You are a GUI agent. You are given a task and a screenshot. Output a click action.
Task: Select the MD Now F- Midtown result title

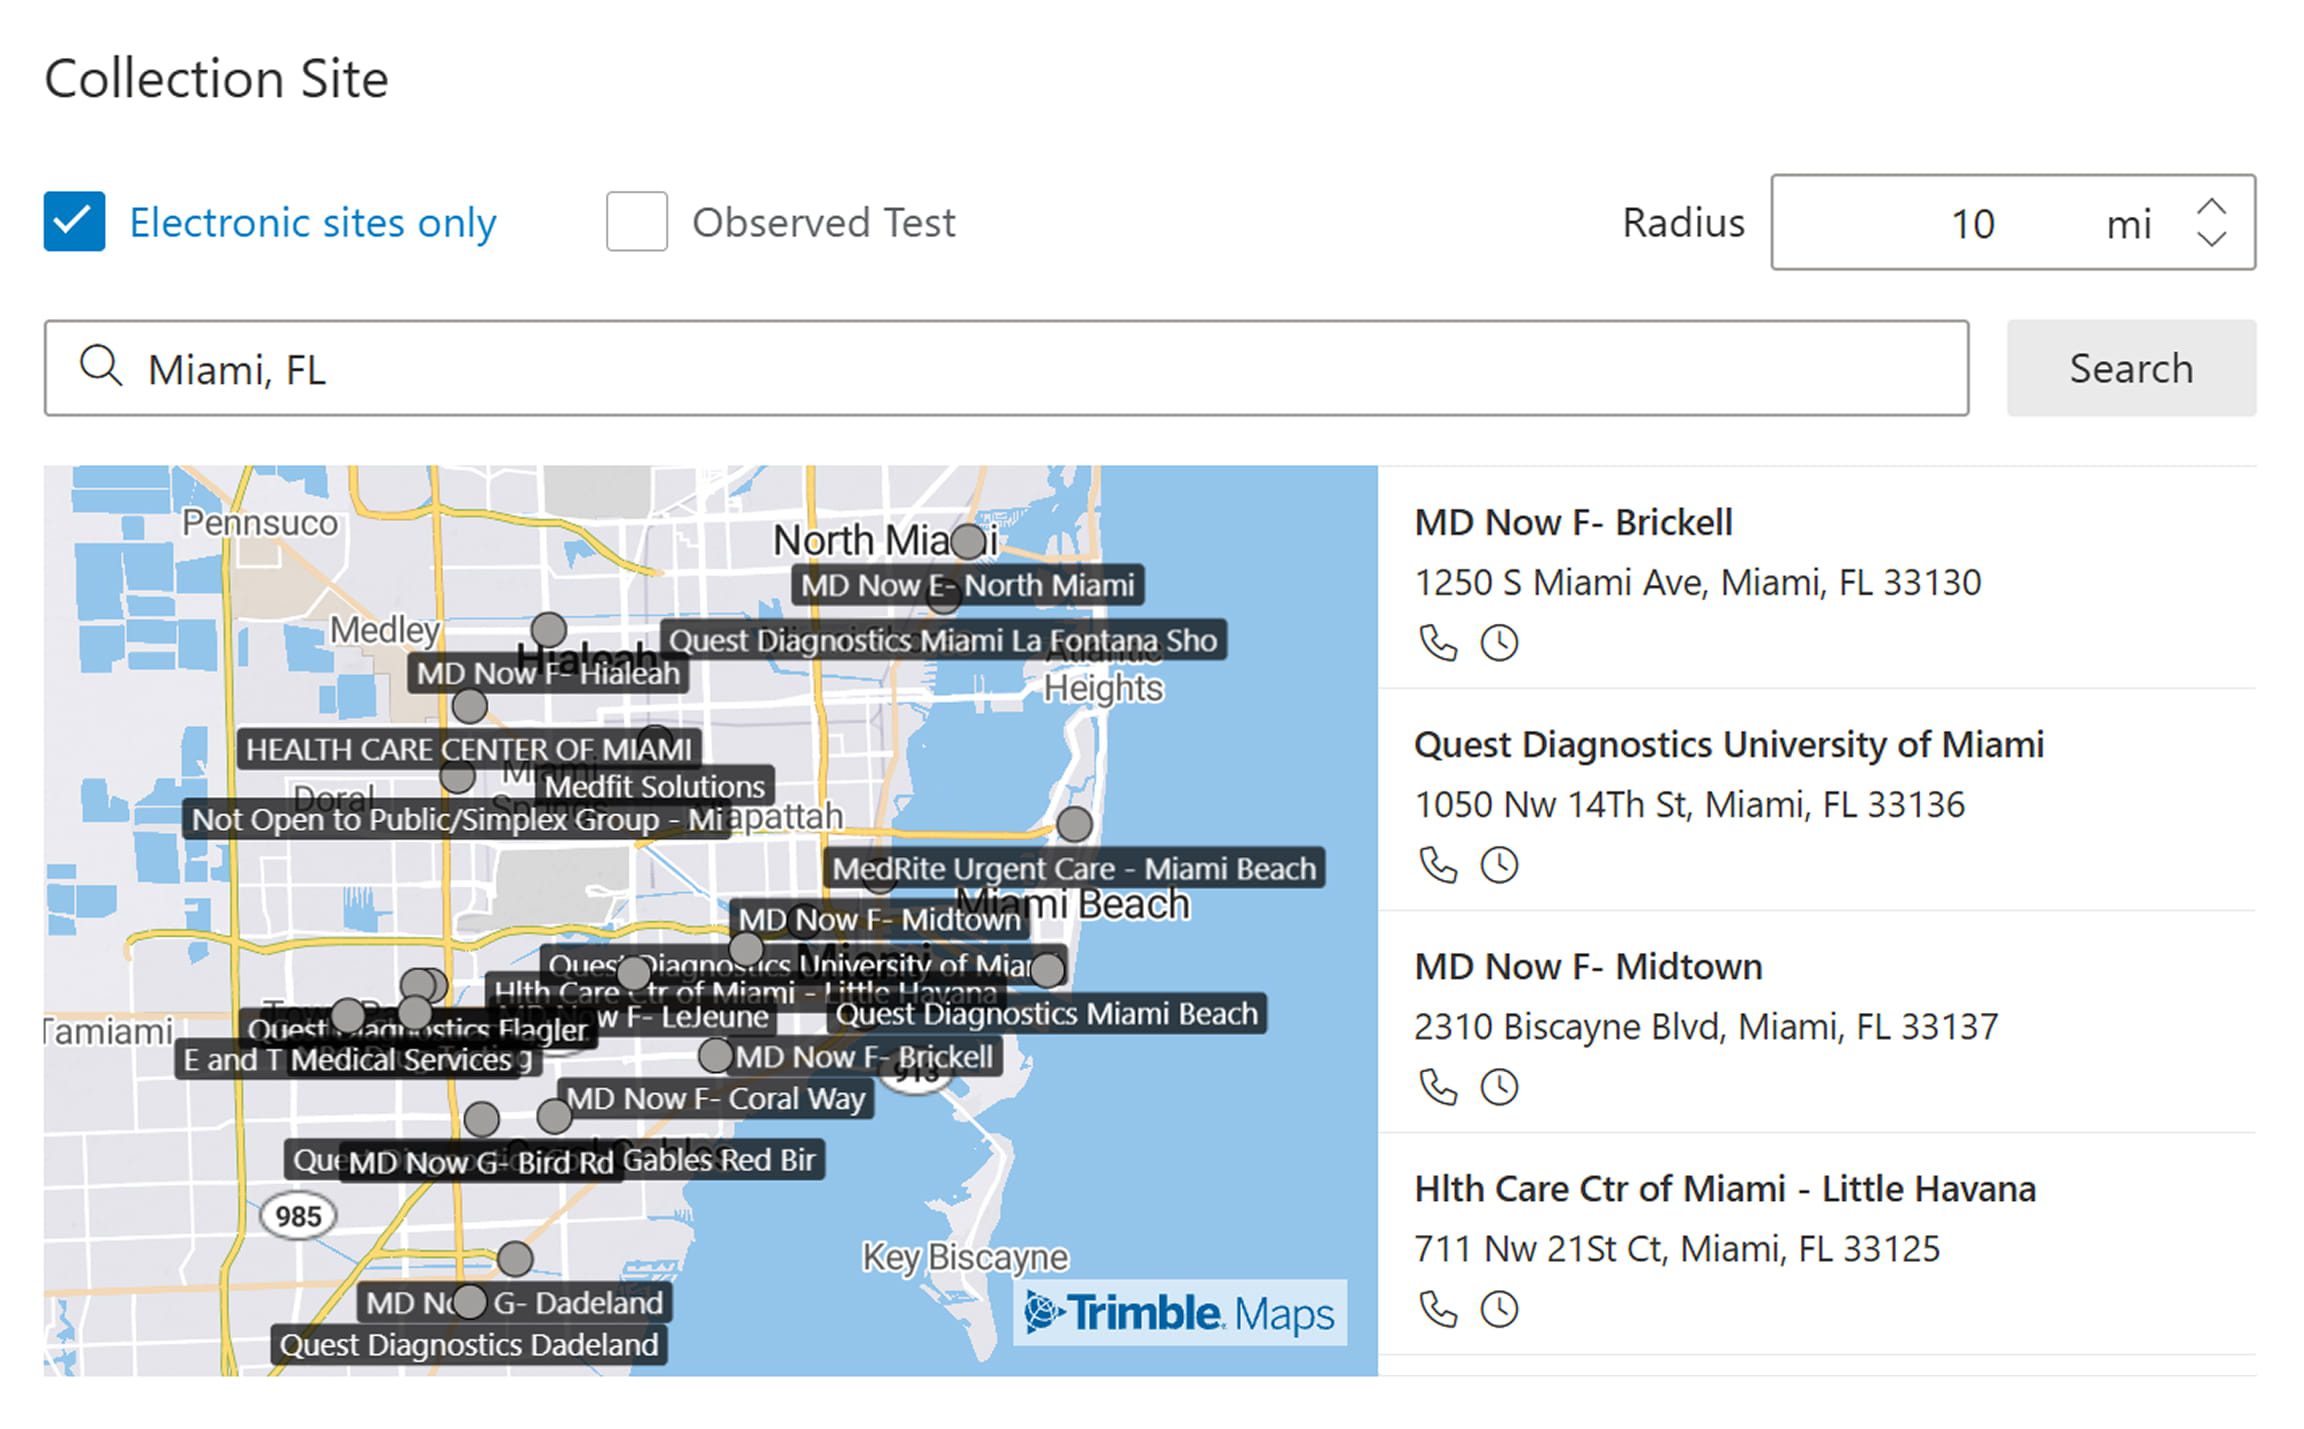[1588, 966]
